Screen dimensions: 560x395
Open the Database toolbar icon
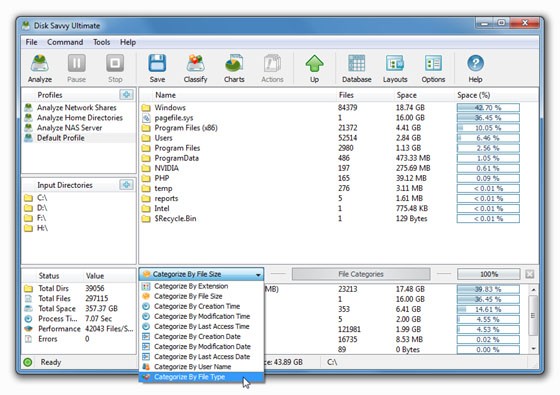click(356, 63)
